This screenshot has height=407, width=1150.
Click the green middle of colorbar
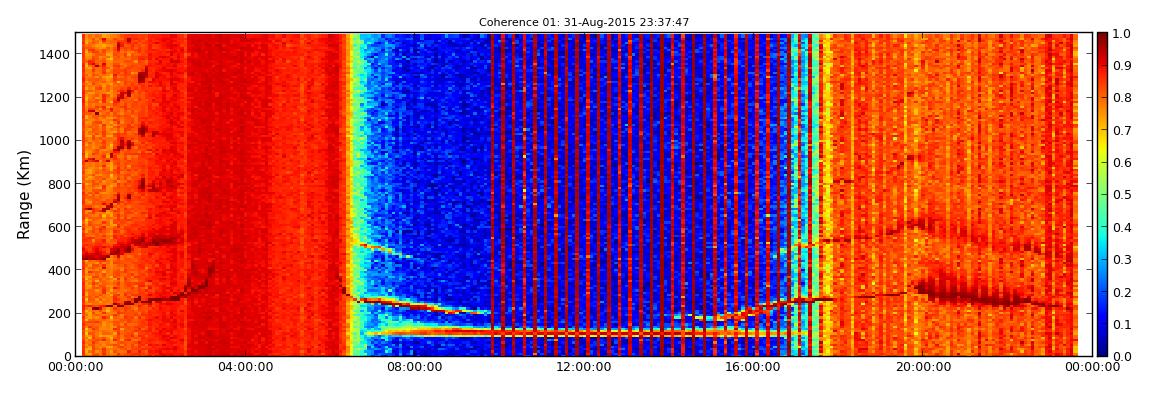click(x=1104, y=195)
